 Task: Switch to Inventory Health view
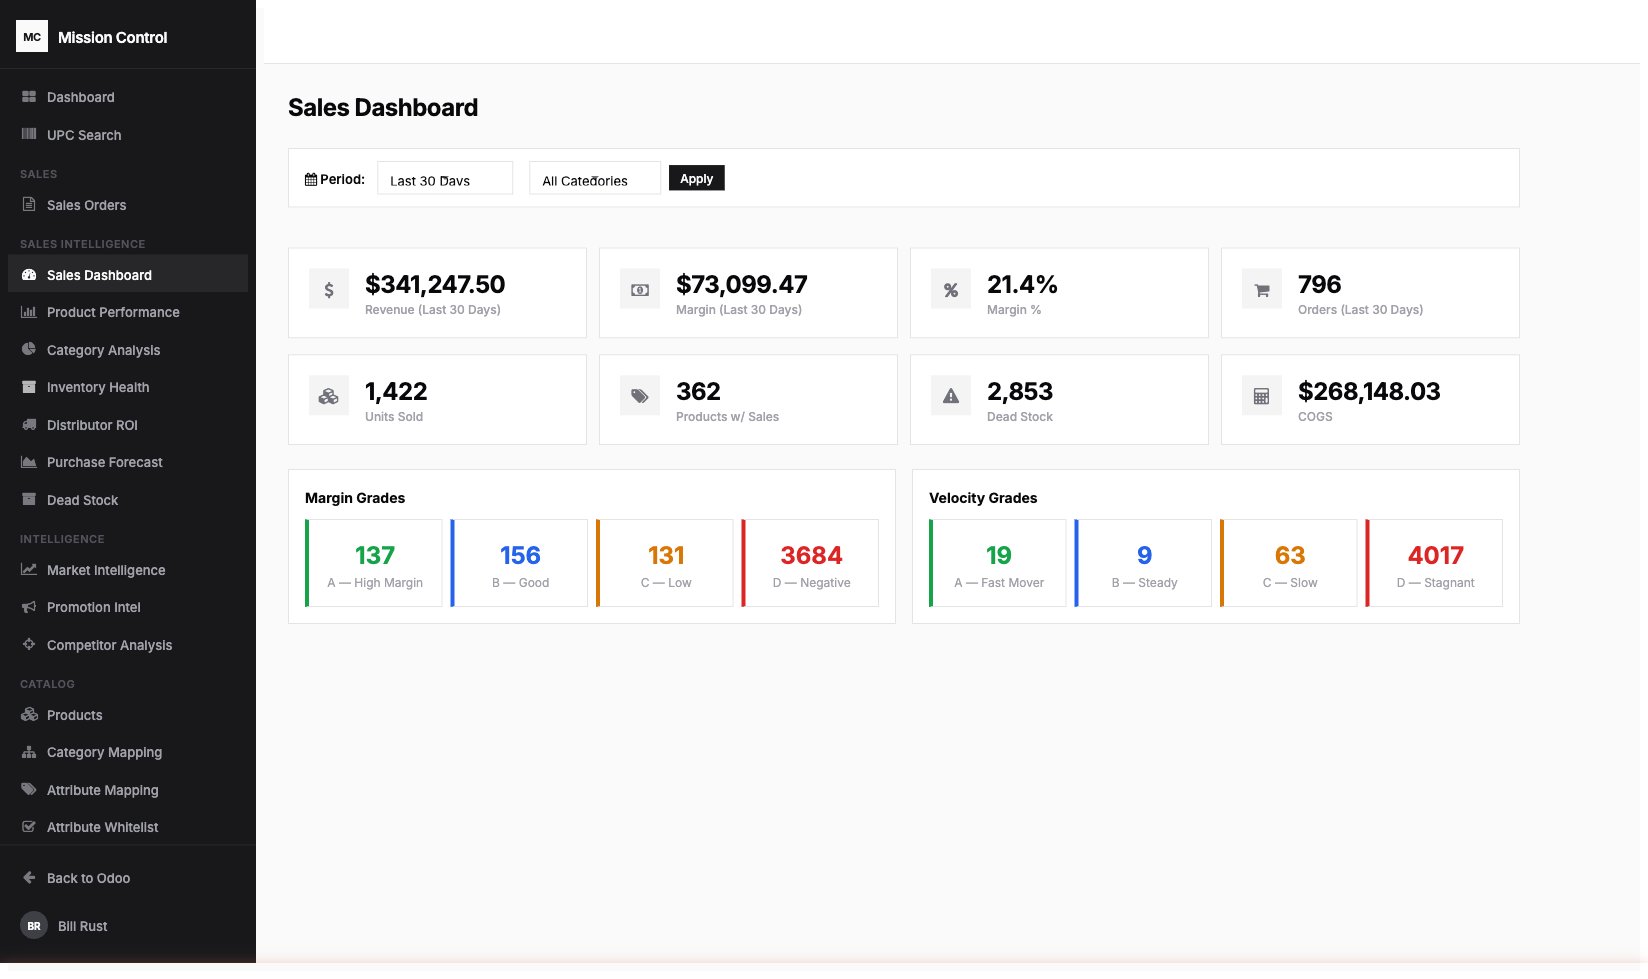97,387
